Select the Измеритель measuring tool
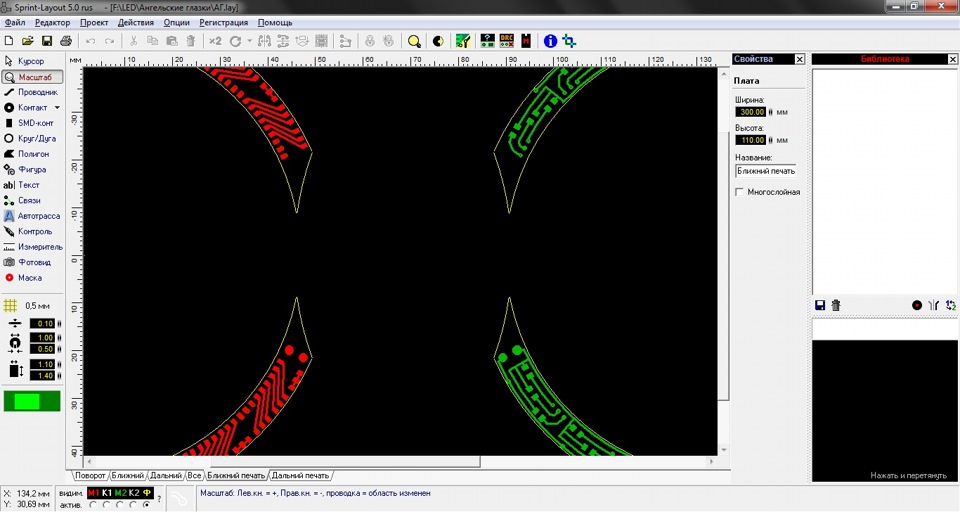This screenshot has height=512, width=960. tap(31, 247)
